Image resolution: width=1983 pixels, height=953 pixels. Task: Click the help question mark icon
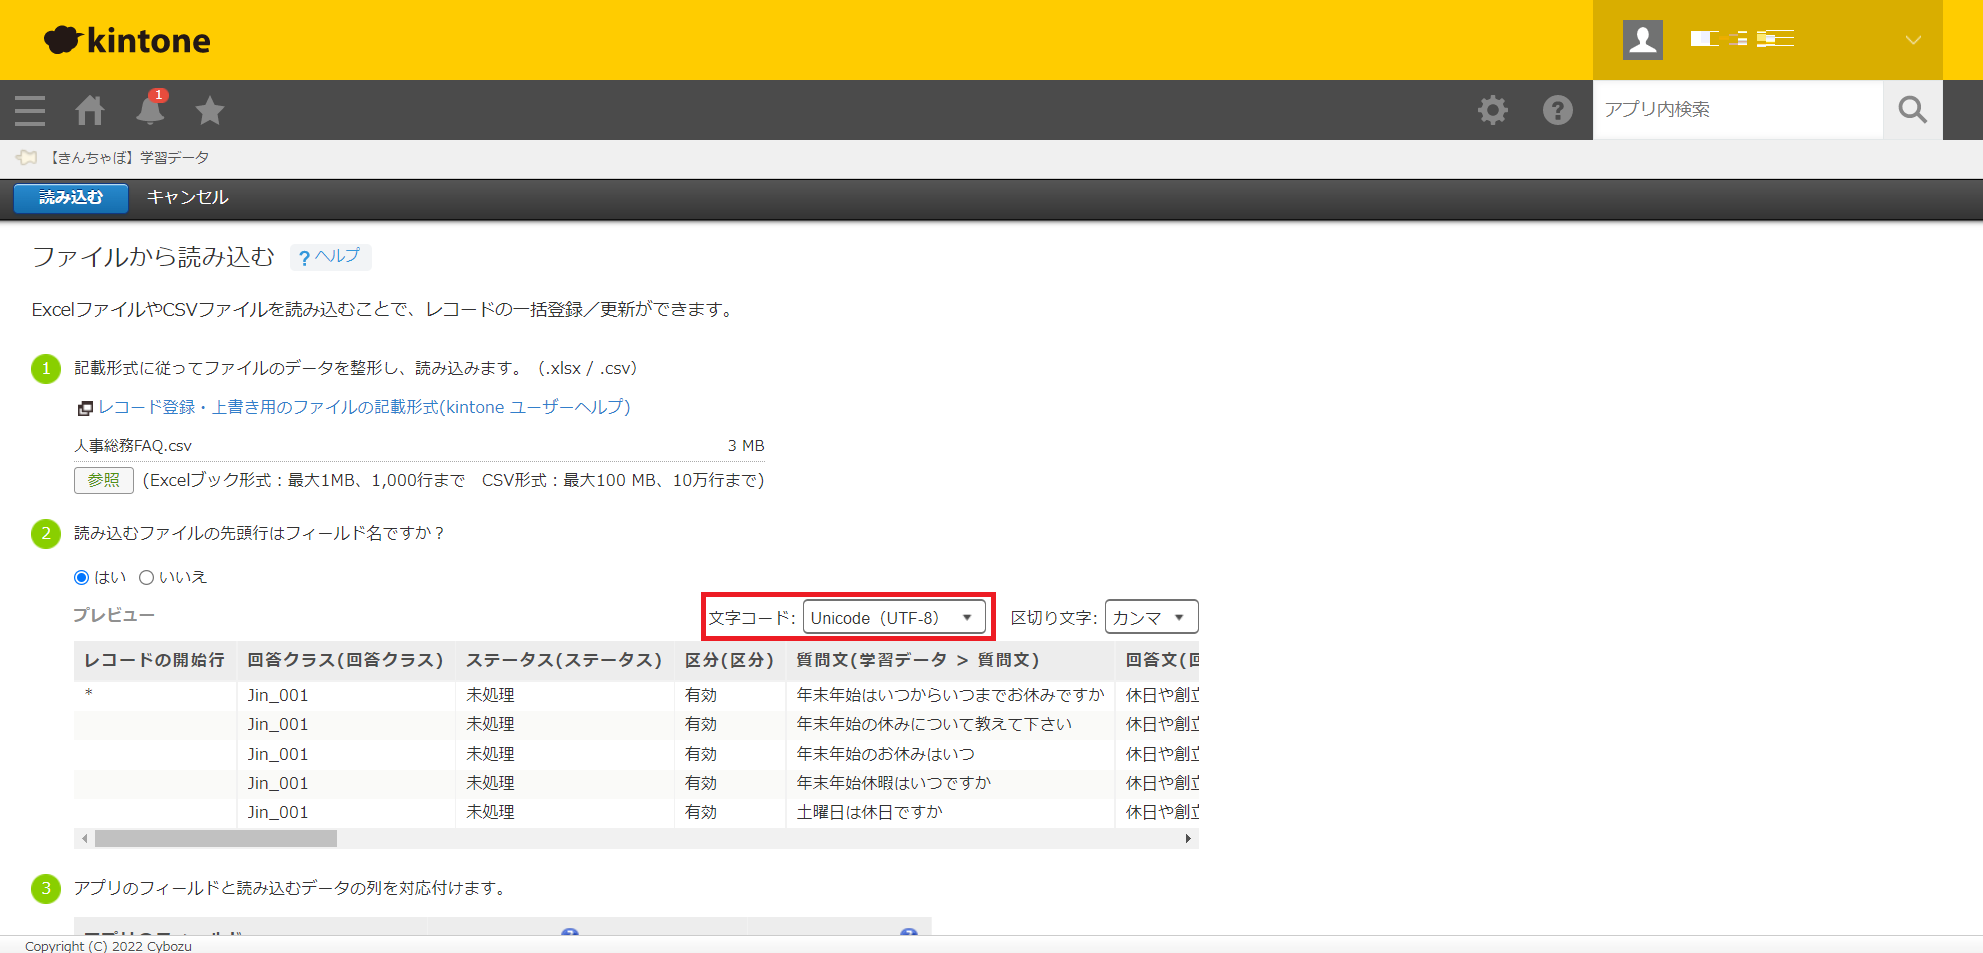click(1557, 110)
